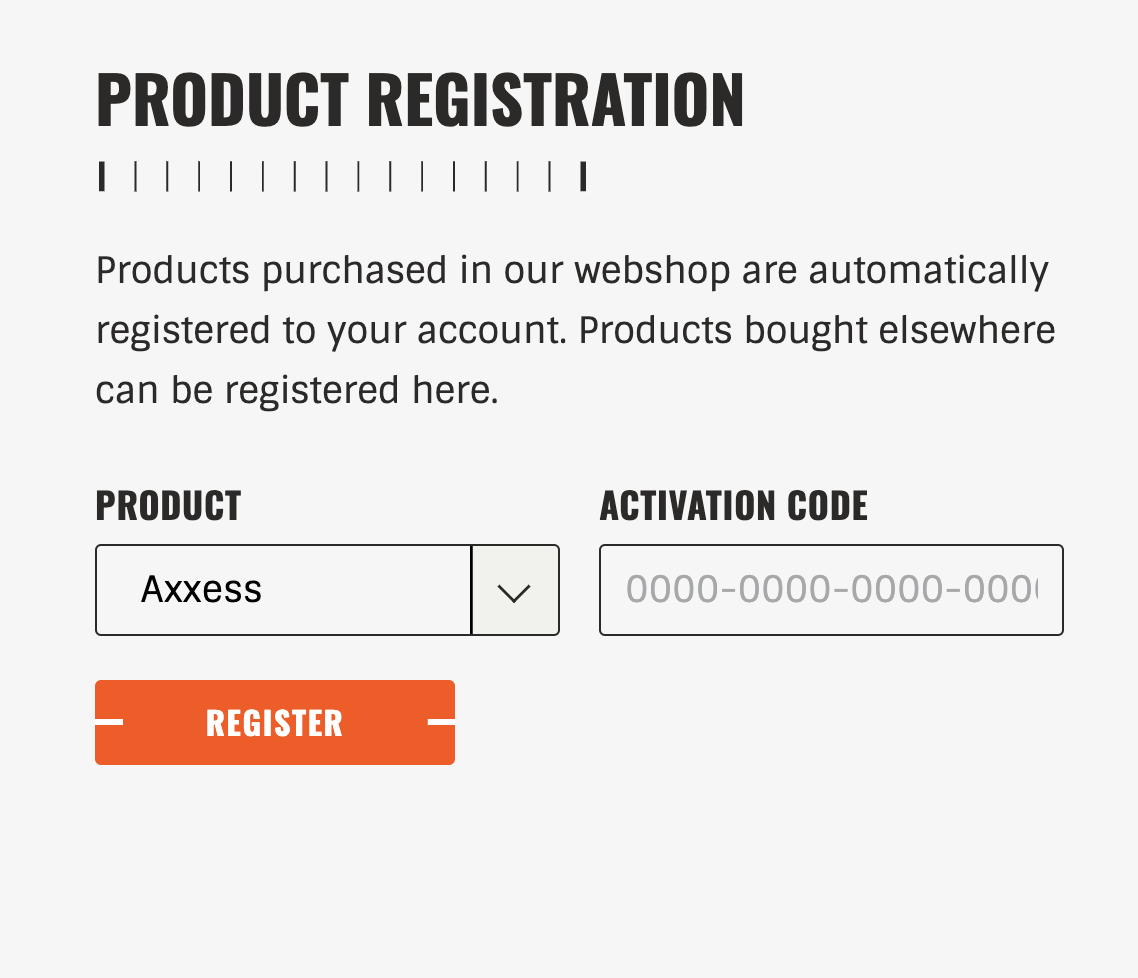Click the 0000-0000-0000-000 code entry box
The height and width of the screenshot is (978, 1138).
tap(830, 590)
